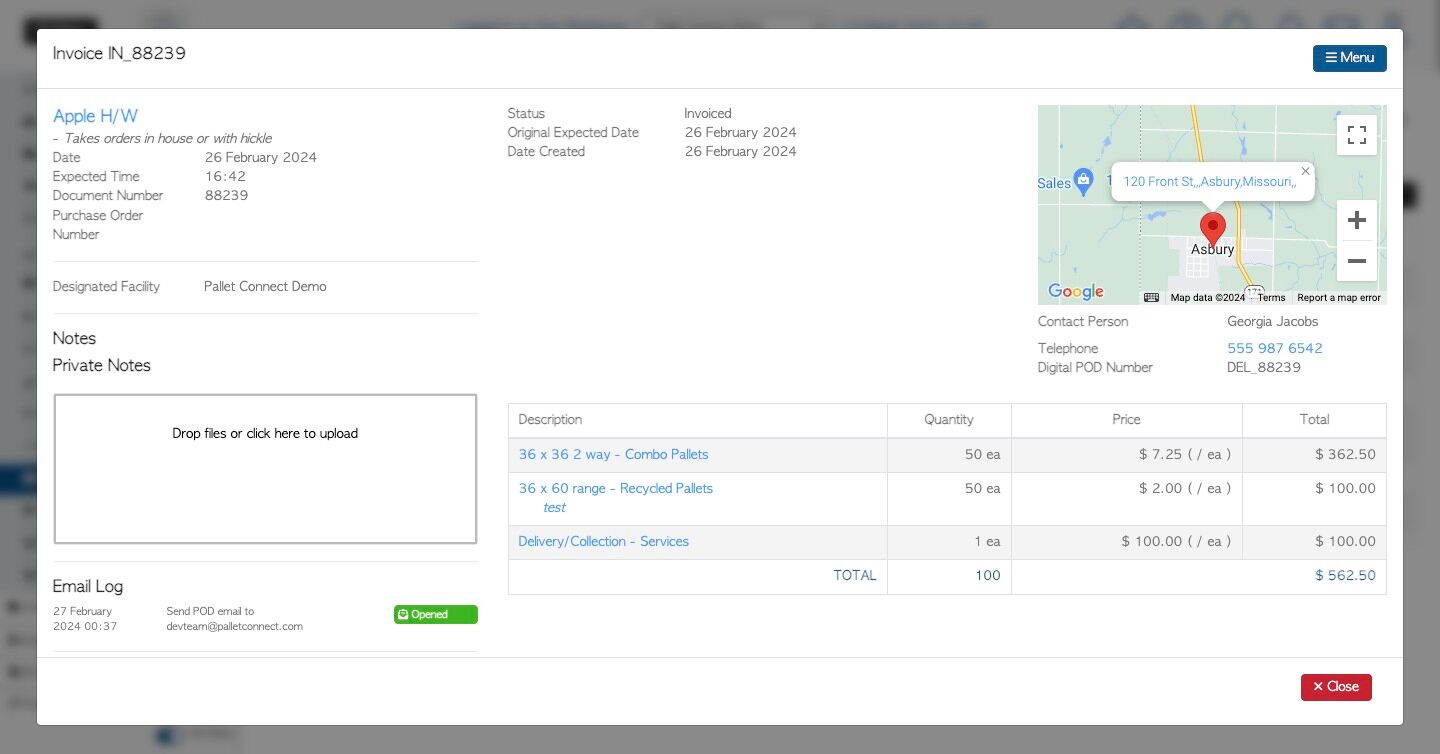
Task: Zoom out on the map
Action: coord(1357,261)
